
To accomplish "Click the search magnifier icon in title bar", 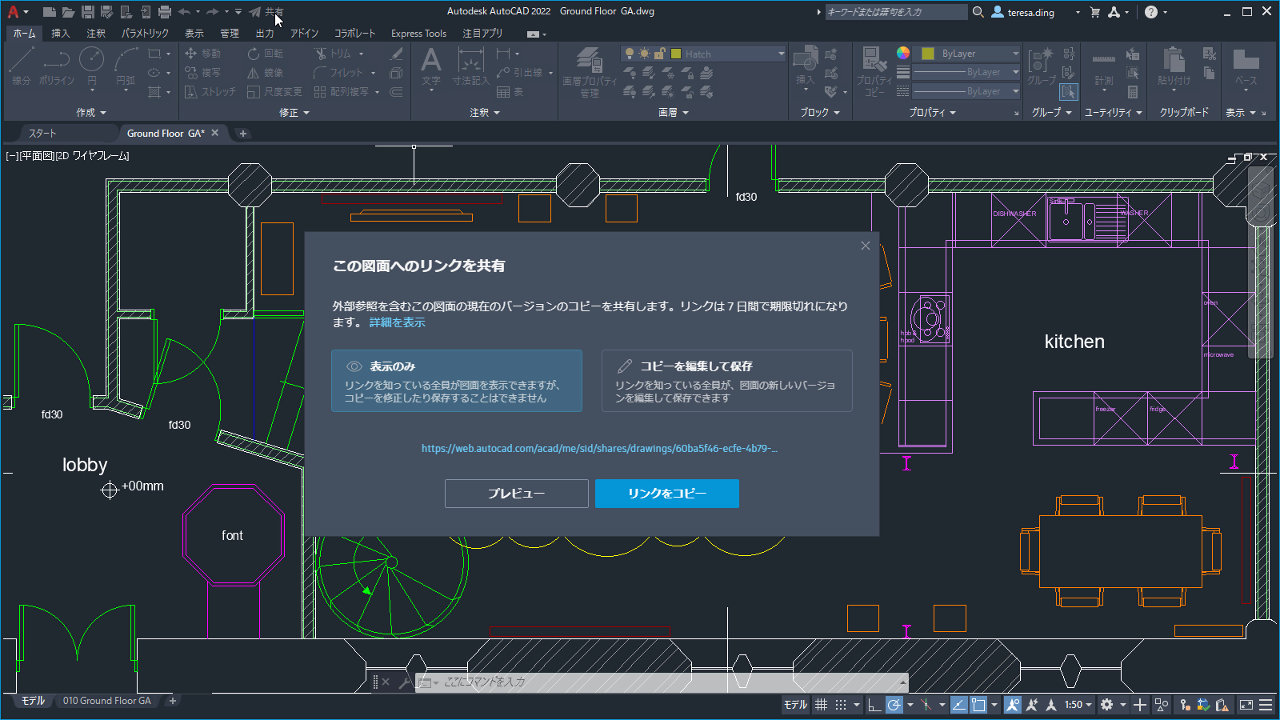I will tap(978, 12).
